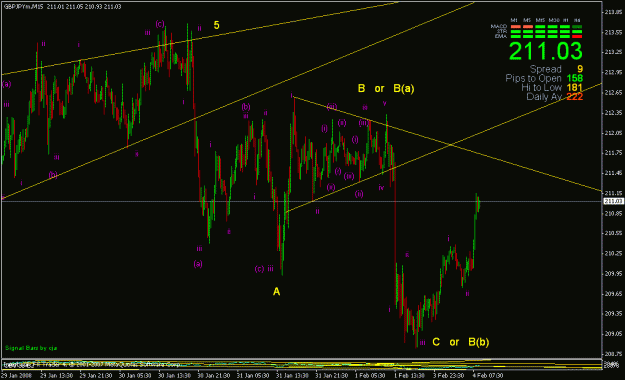Screen dimensions: 625x380
Task: Select the purple 'v' label below 'B or B(a)'
Action: pos(385,103)
